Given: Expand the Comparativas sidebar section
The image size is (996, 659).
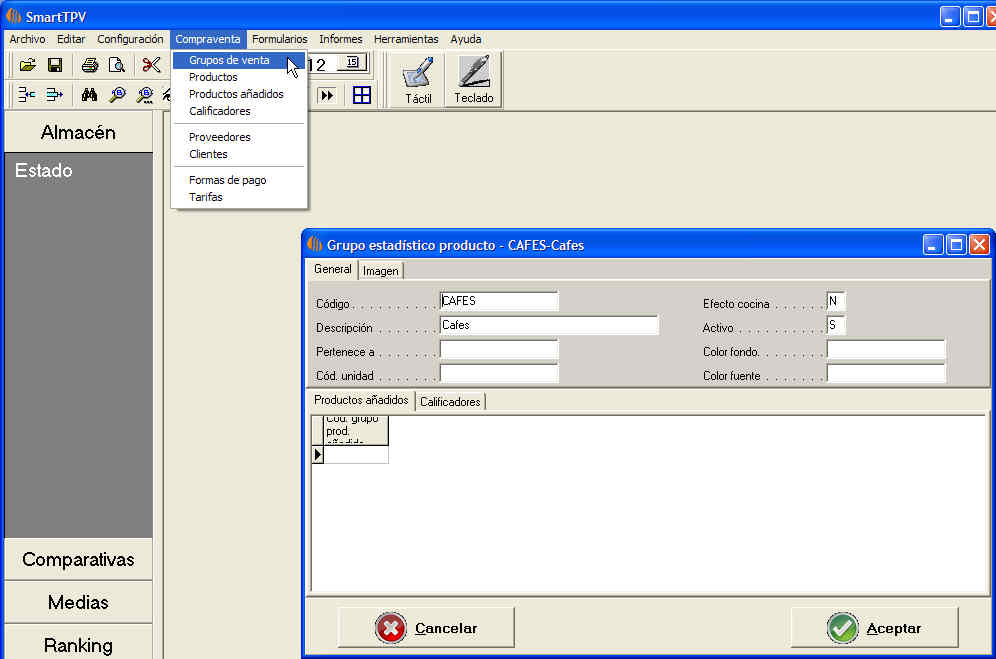Looking at the screenshot, I should tap(78, 559).
